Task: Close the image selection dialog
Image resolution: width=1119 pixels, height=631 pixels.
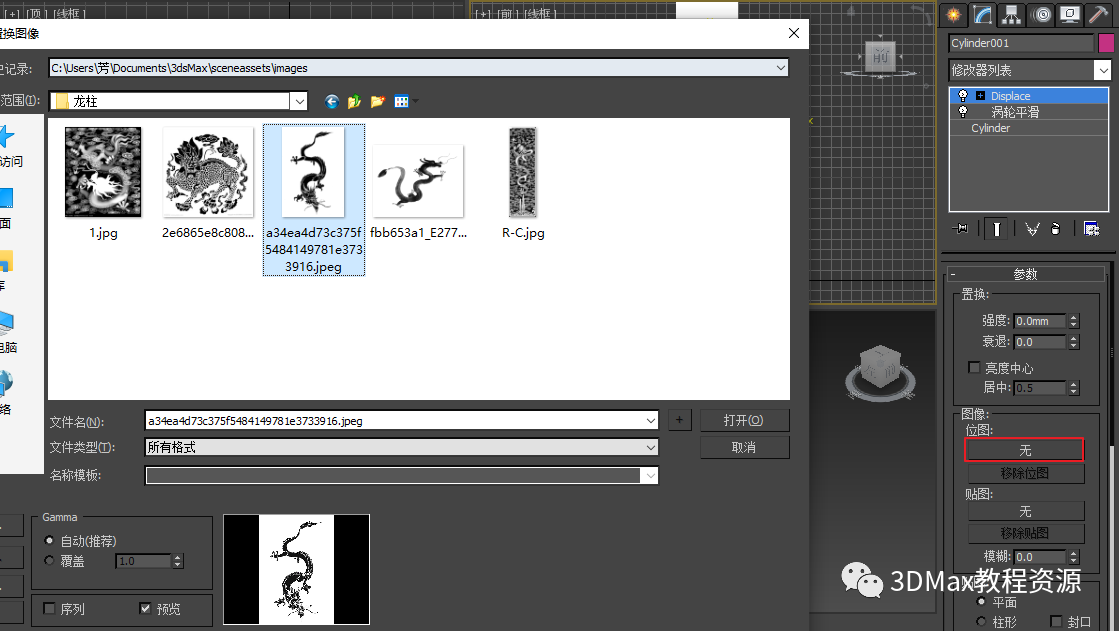Action: (794, 33)
